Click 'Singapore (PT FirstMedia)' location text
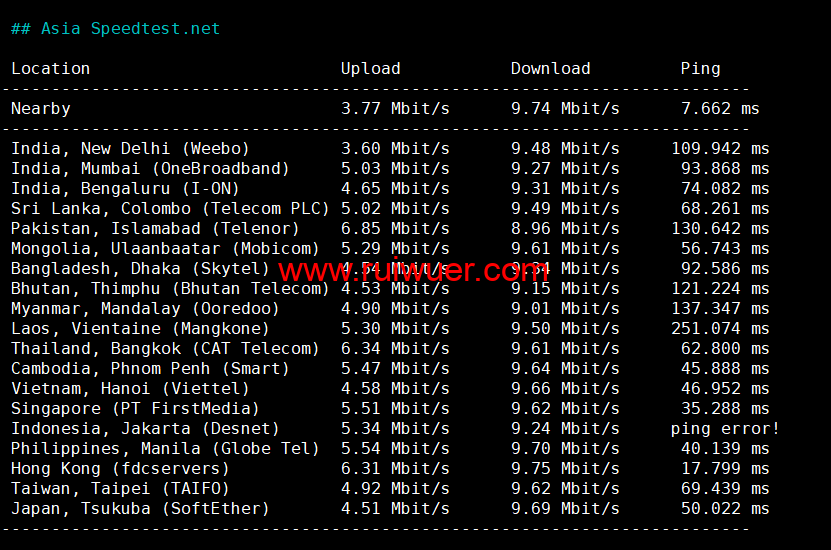 click(135, 408)
